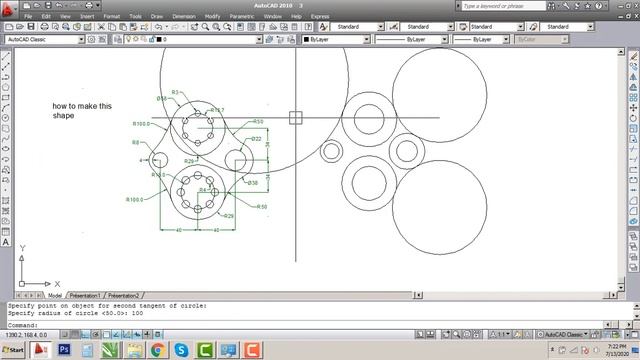Image resolution: width=640 pixels, height=360 pixels.
Task: Click the black color swatch in color control
Action: [x=307, y=39]
